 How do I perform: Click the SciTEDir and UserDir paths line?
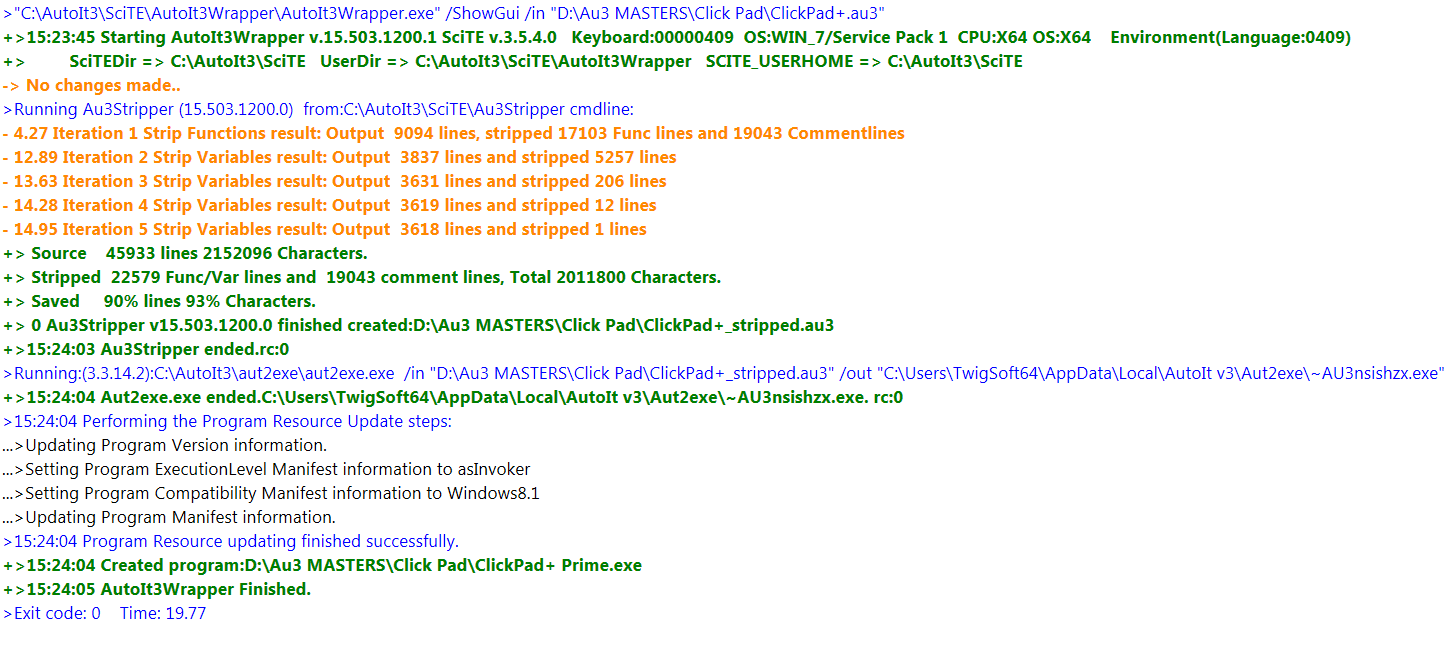[x=513, y=61]
